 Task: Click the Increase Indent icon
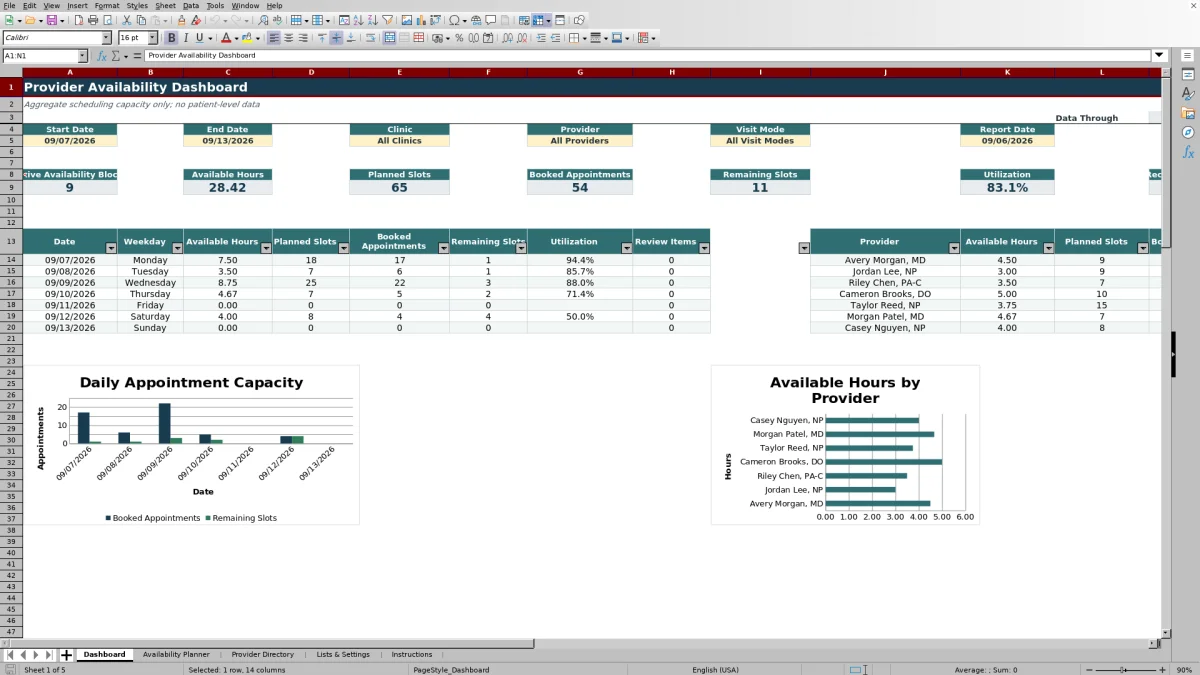pos(541,38)
